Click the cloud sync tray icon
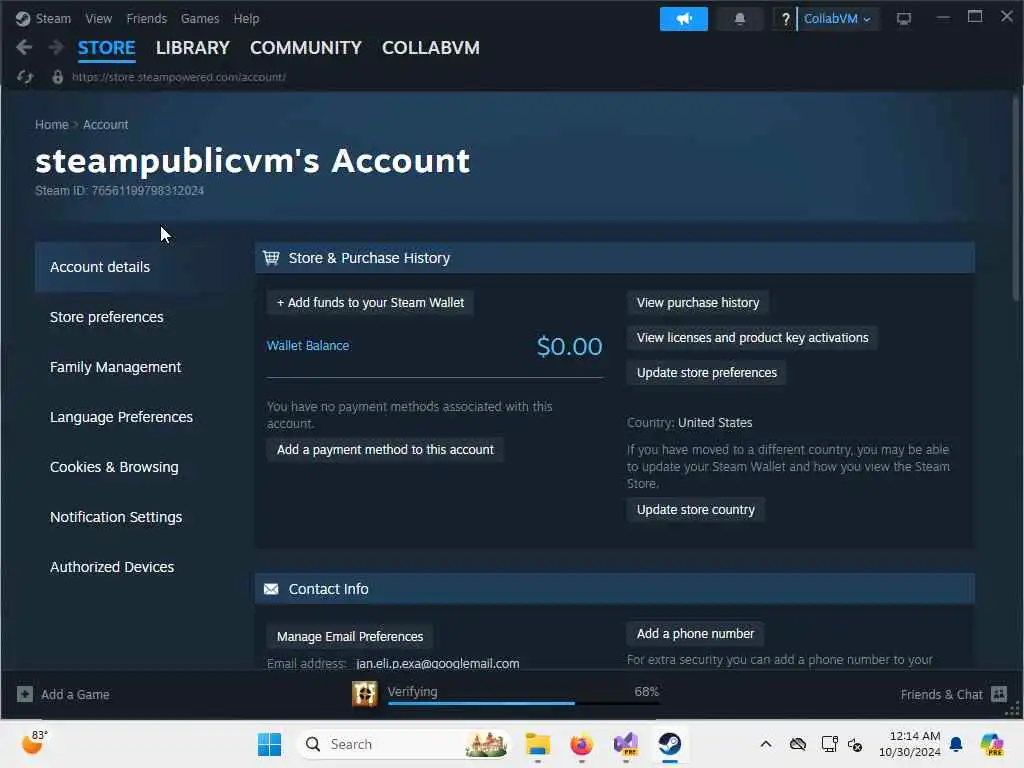Screen dimensions: 1024x768 tap(797, 744)
